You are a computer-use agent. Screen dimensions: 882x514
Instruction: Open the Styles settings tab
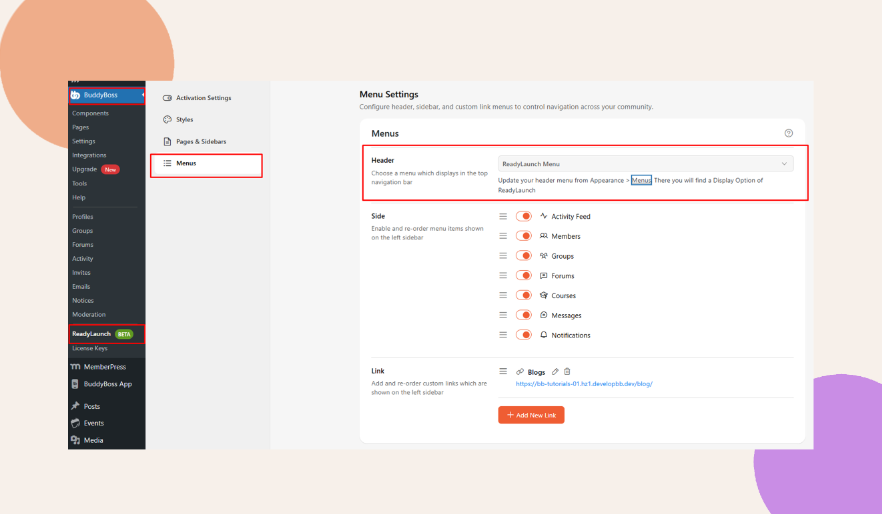click(x=184, y=119)
